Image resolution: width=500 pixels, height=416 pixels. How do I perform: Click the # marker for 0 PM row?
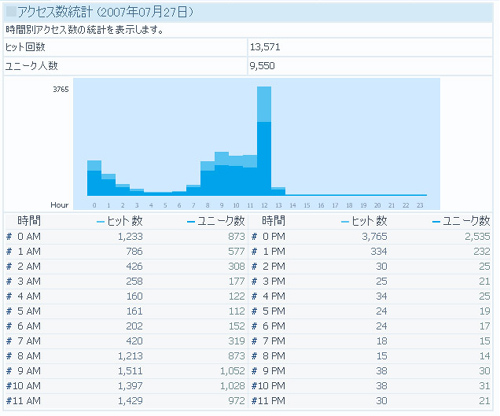pyautogui.click(x=254, y=237)
